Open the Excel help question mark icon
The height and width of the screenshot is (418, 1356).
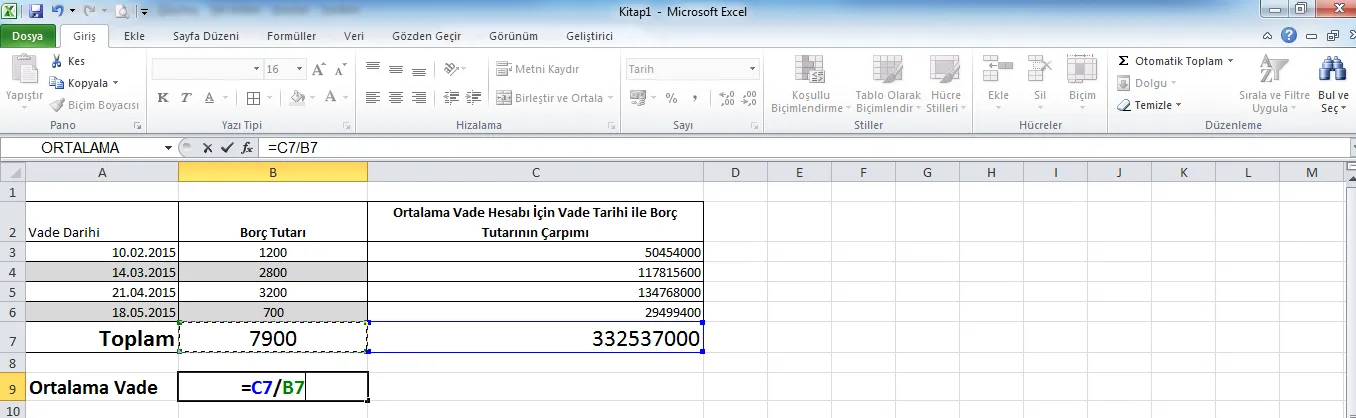(x=1289, y=36)
